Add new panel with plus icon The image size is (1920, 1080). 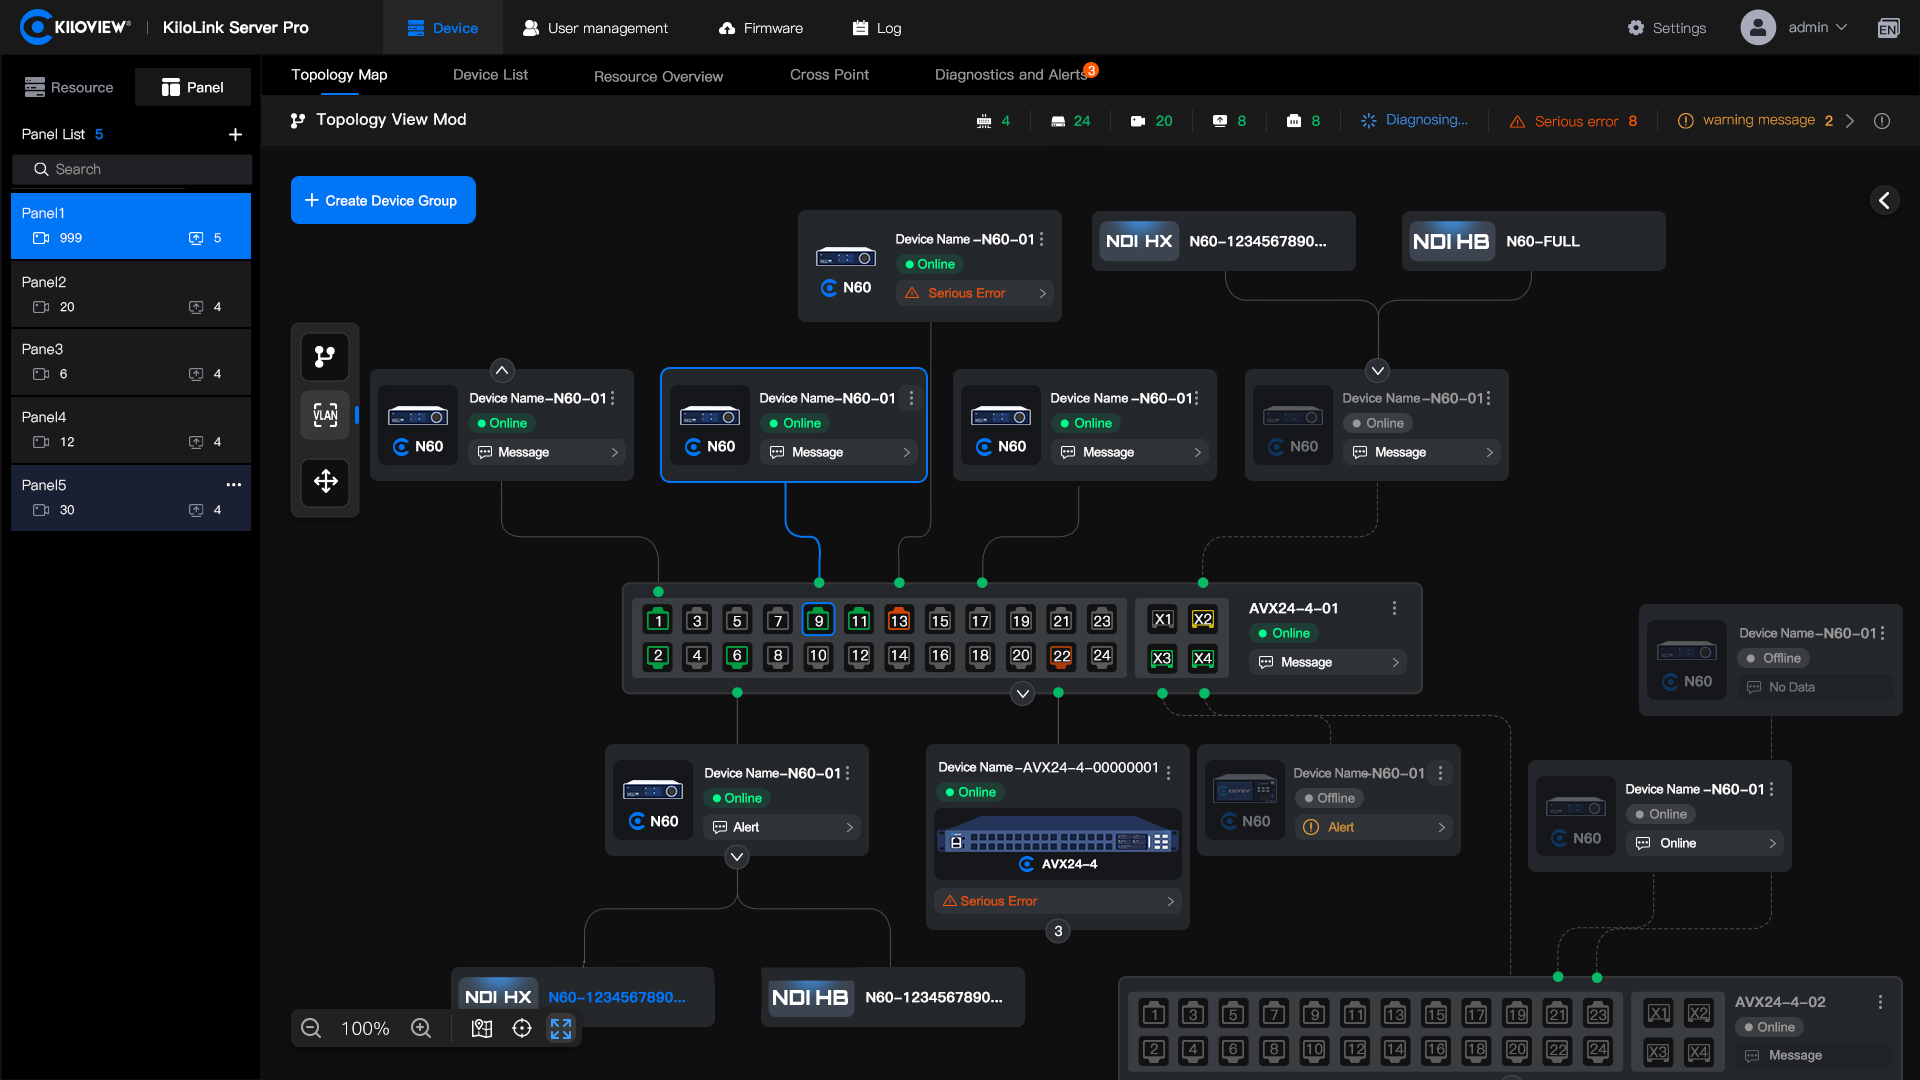coord(235,134)
